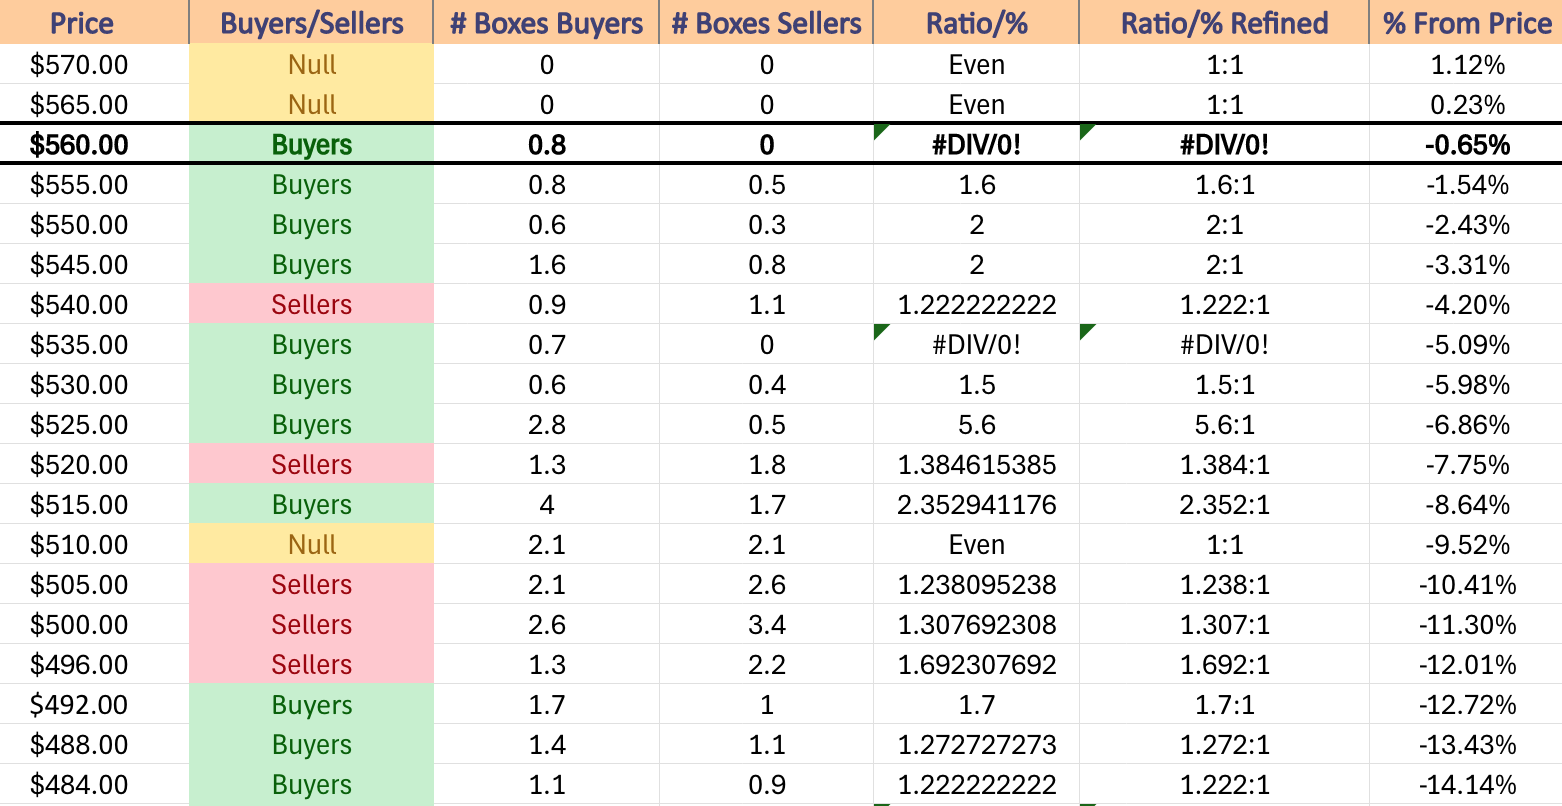Select the -14.14% from price cell
This screenshot has width=1562, height=806.
click(x=1466, y=784)
